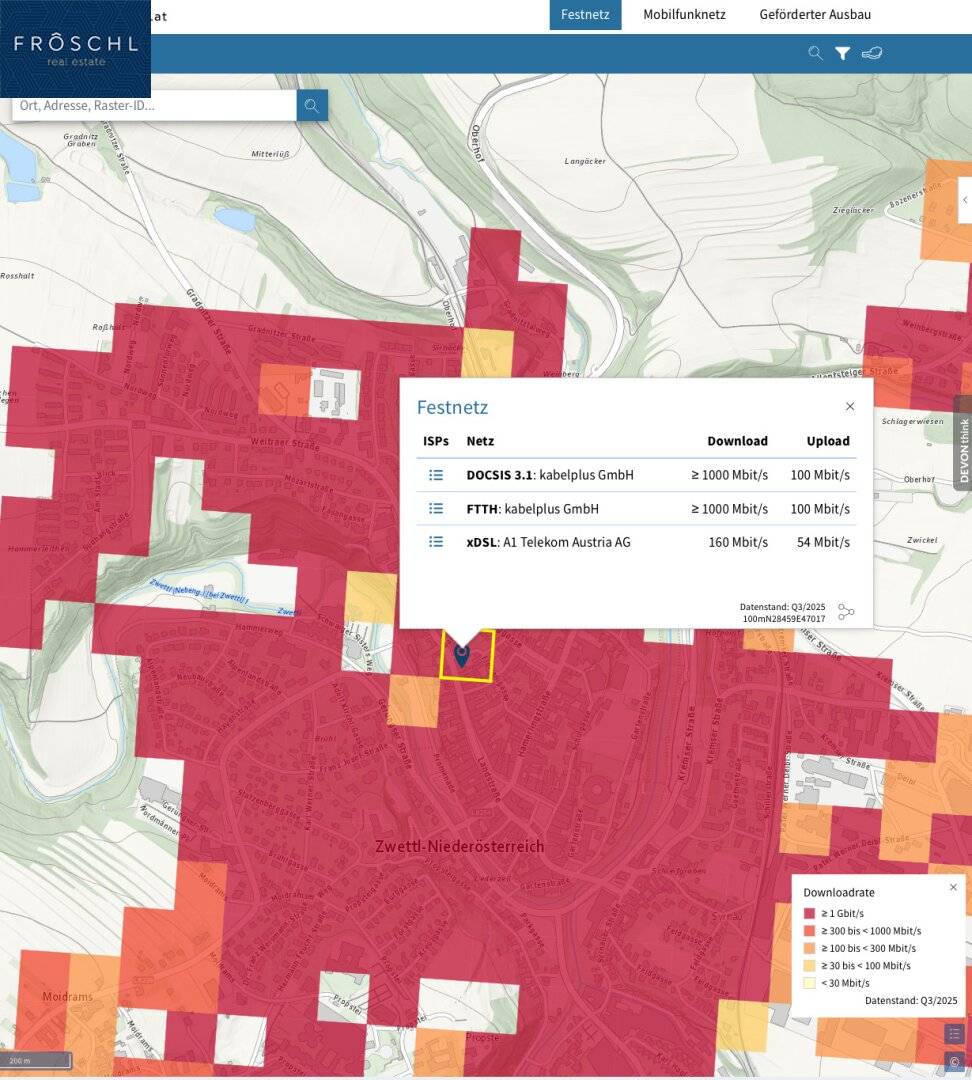Click the yellow highlighted raster cell
Screen dimensions: 972x1080
(467, 656)
